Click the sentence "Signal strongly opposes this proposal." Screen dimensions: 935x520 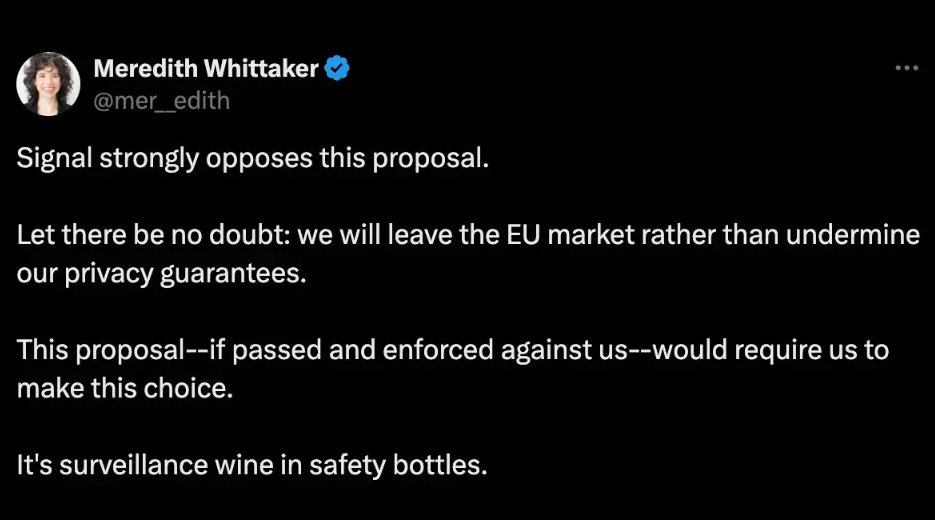[253, 159]
